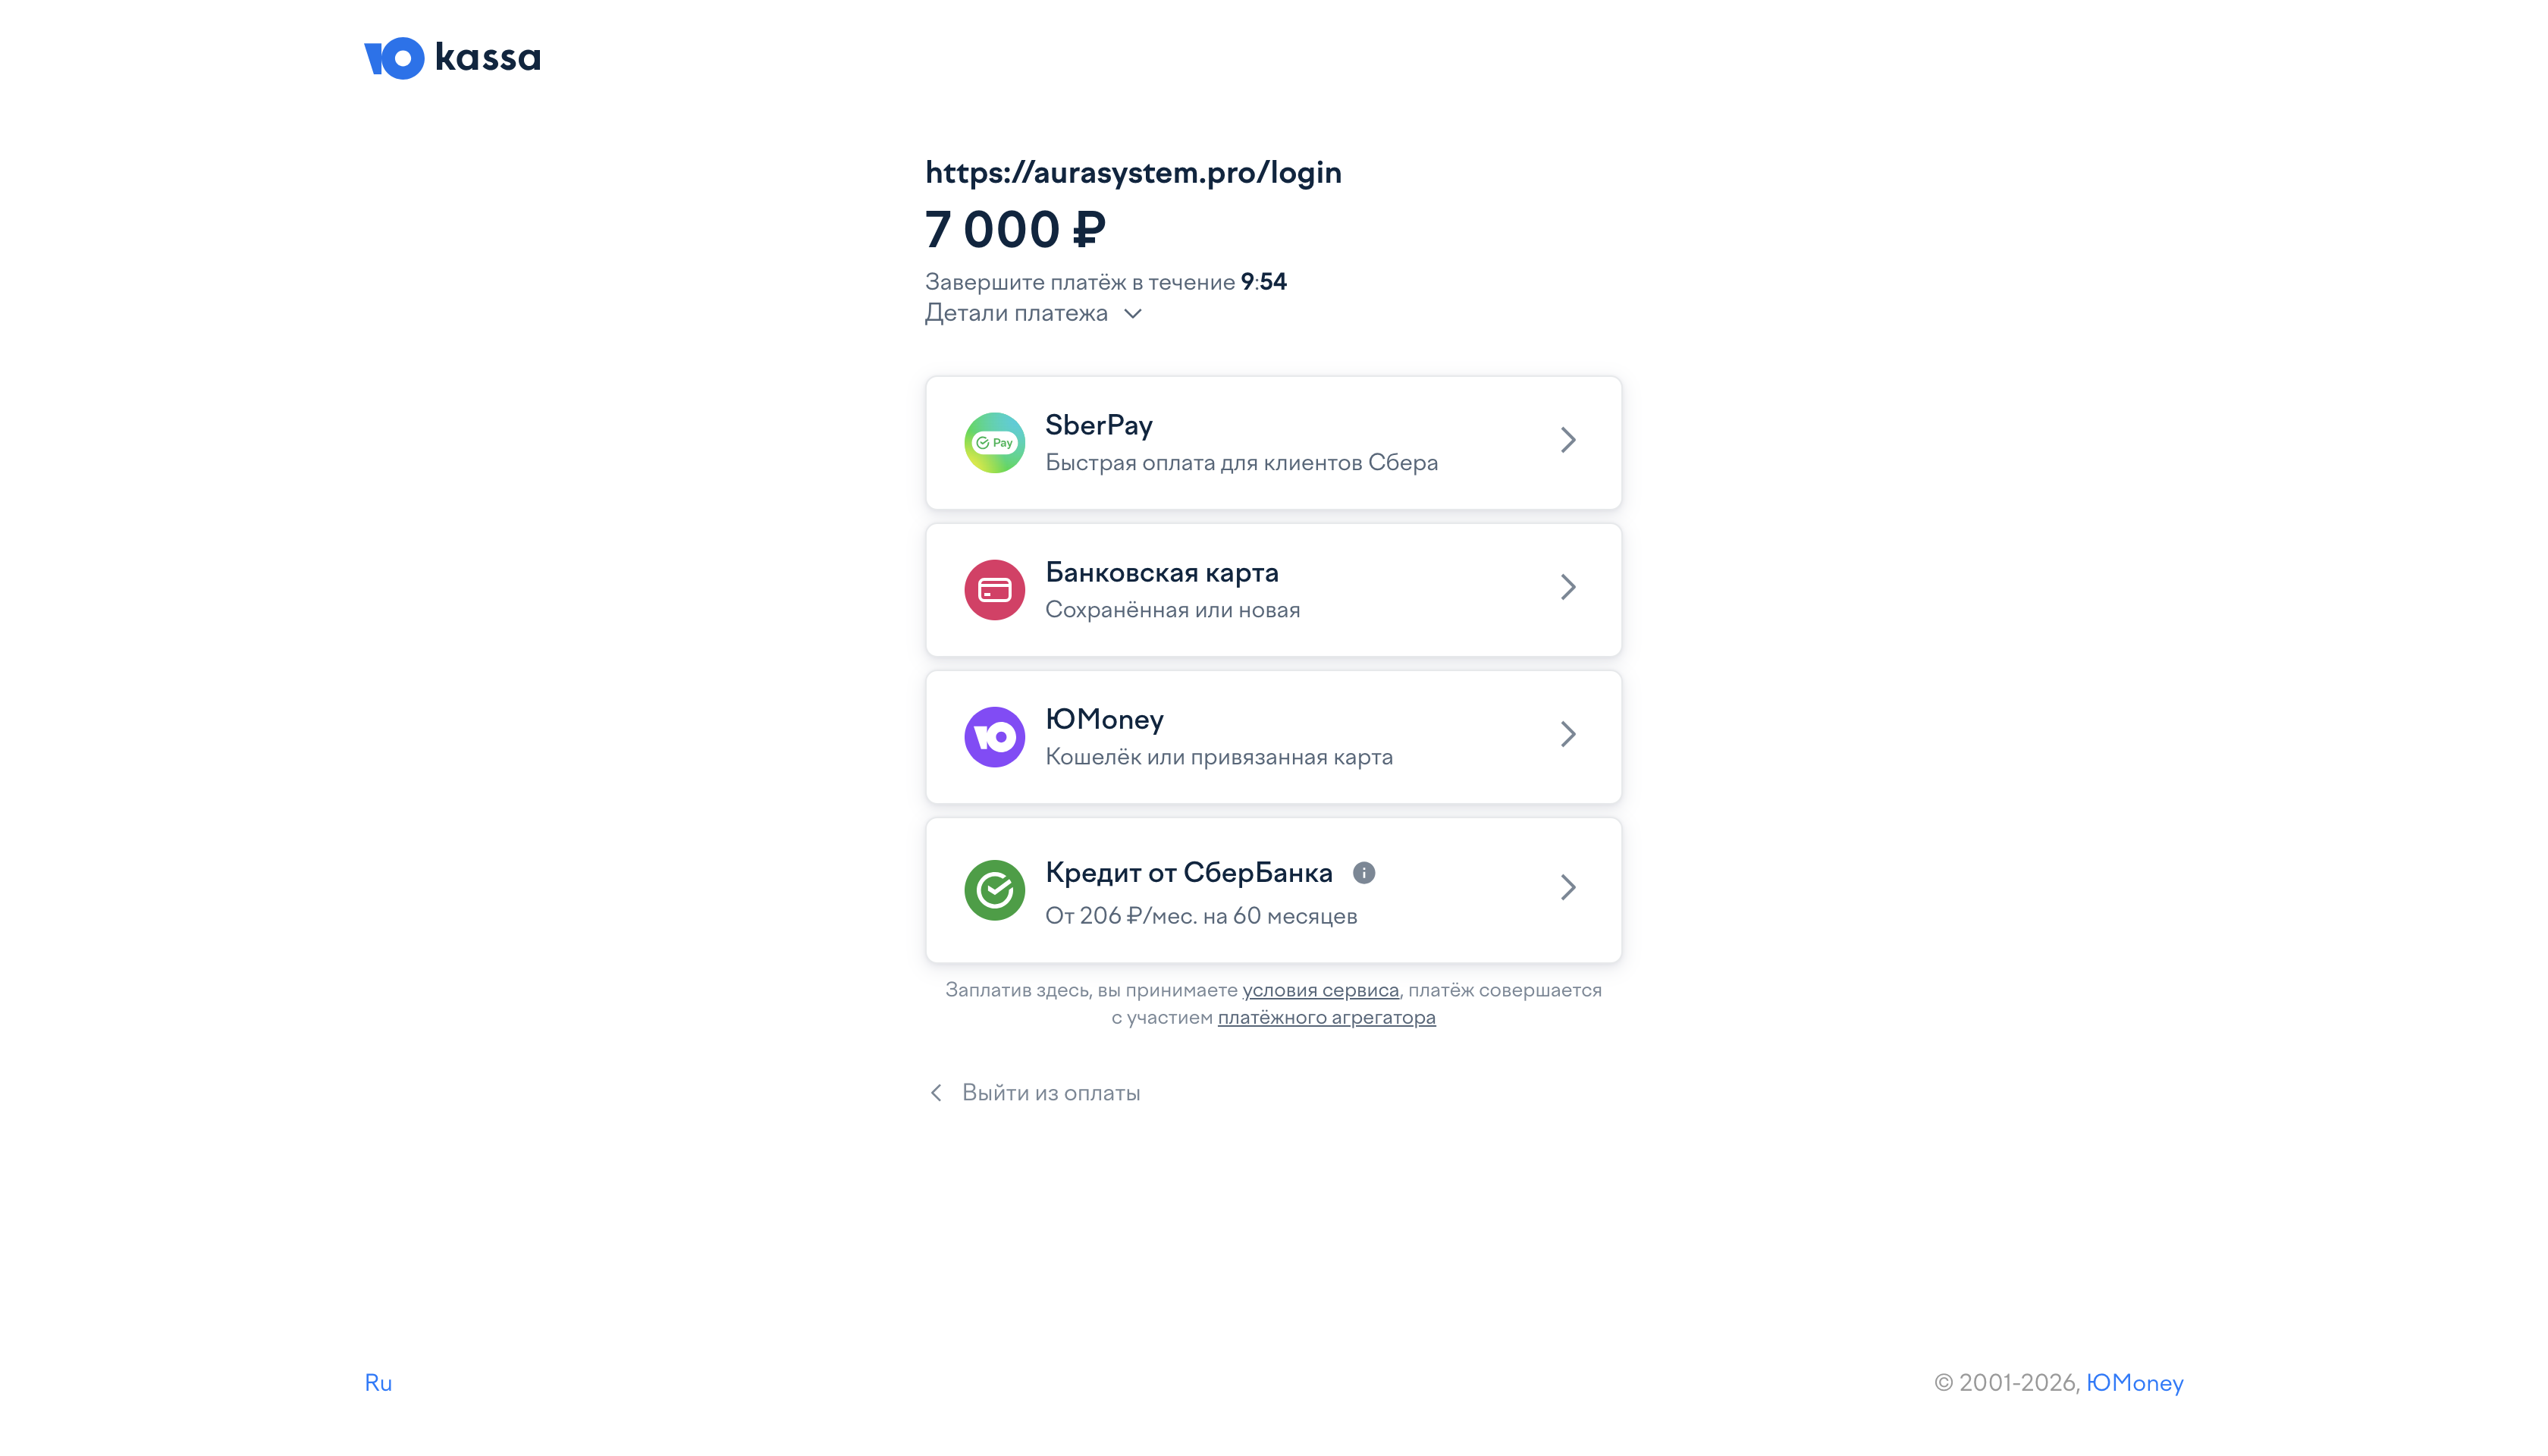Click the SberPay round icon
The image size is (2548, 1456).
(x=994, y=442)
